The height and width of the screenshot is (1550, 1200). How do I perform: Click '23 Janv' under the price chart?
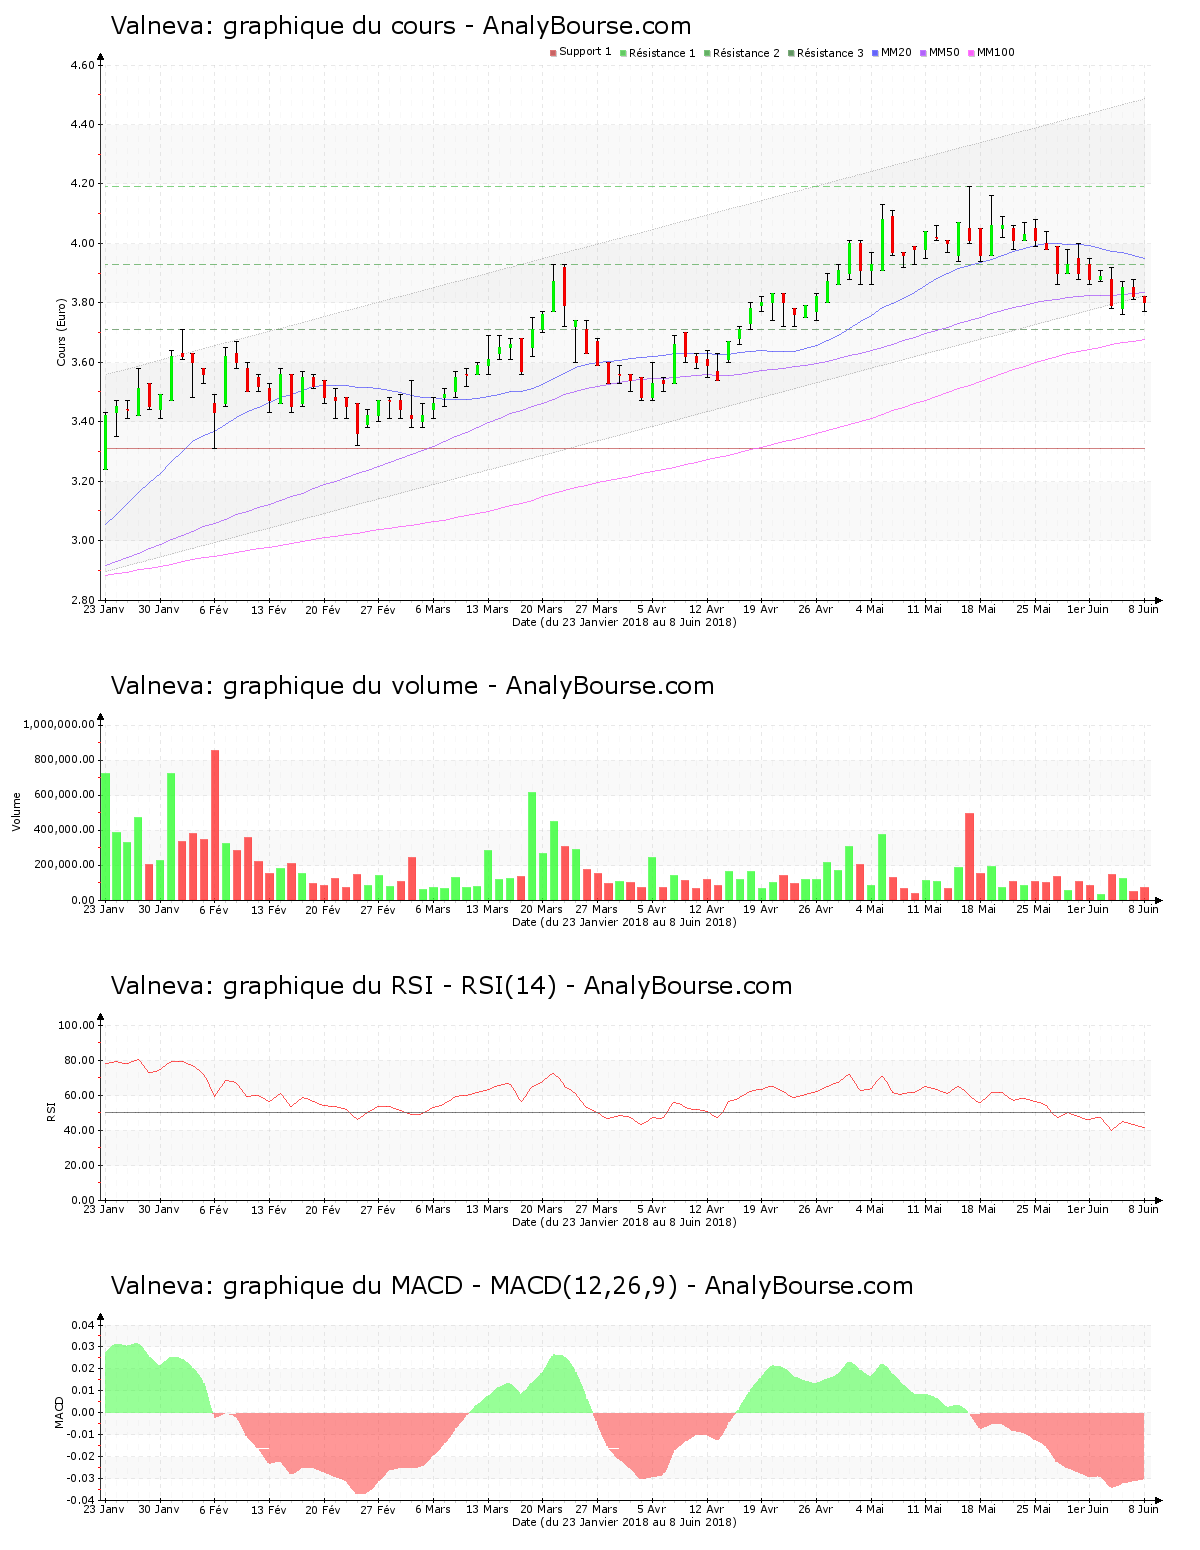point(104,609)
